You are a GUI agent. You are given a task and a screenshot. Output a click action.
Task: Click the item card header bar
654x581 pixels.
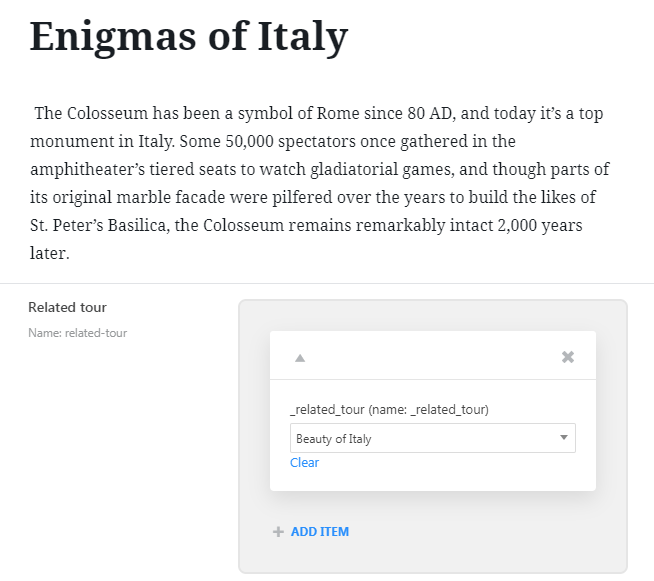pyautogui.click(x=433, y=355)
